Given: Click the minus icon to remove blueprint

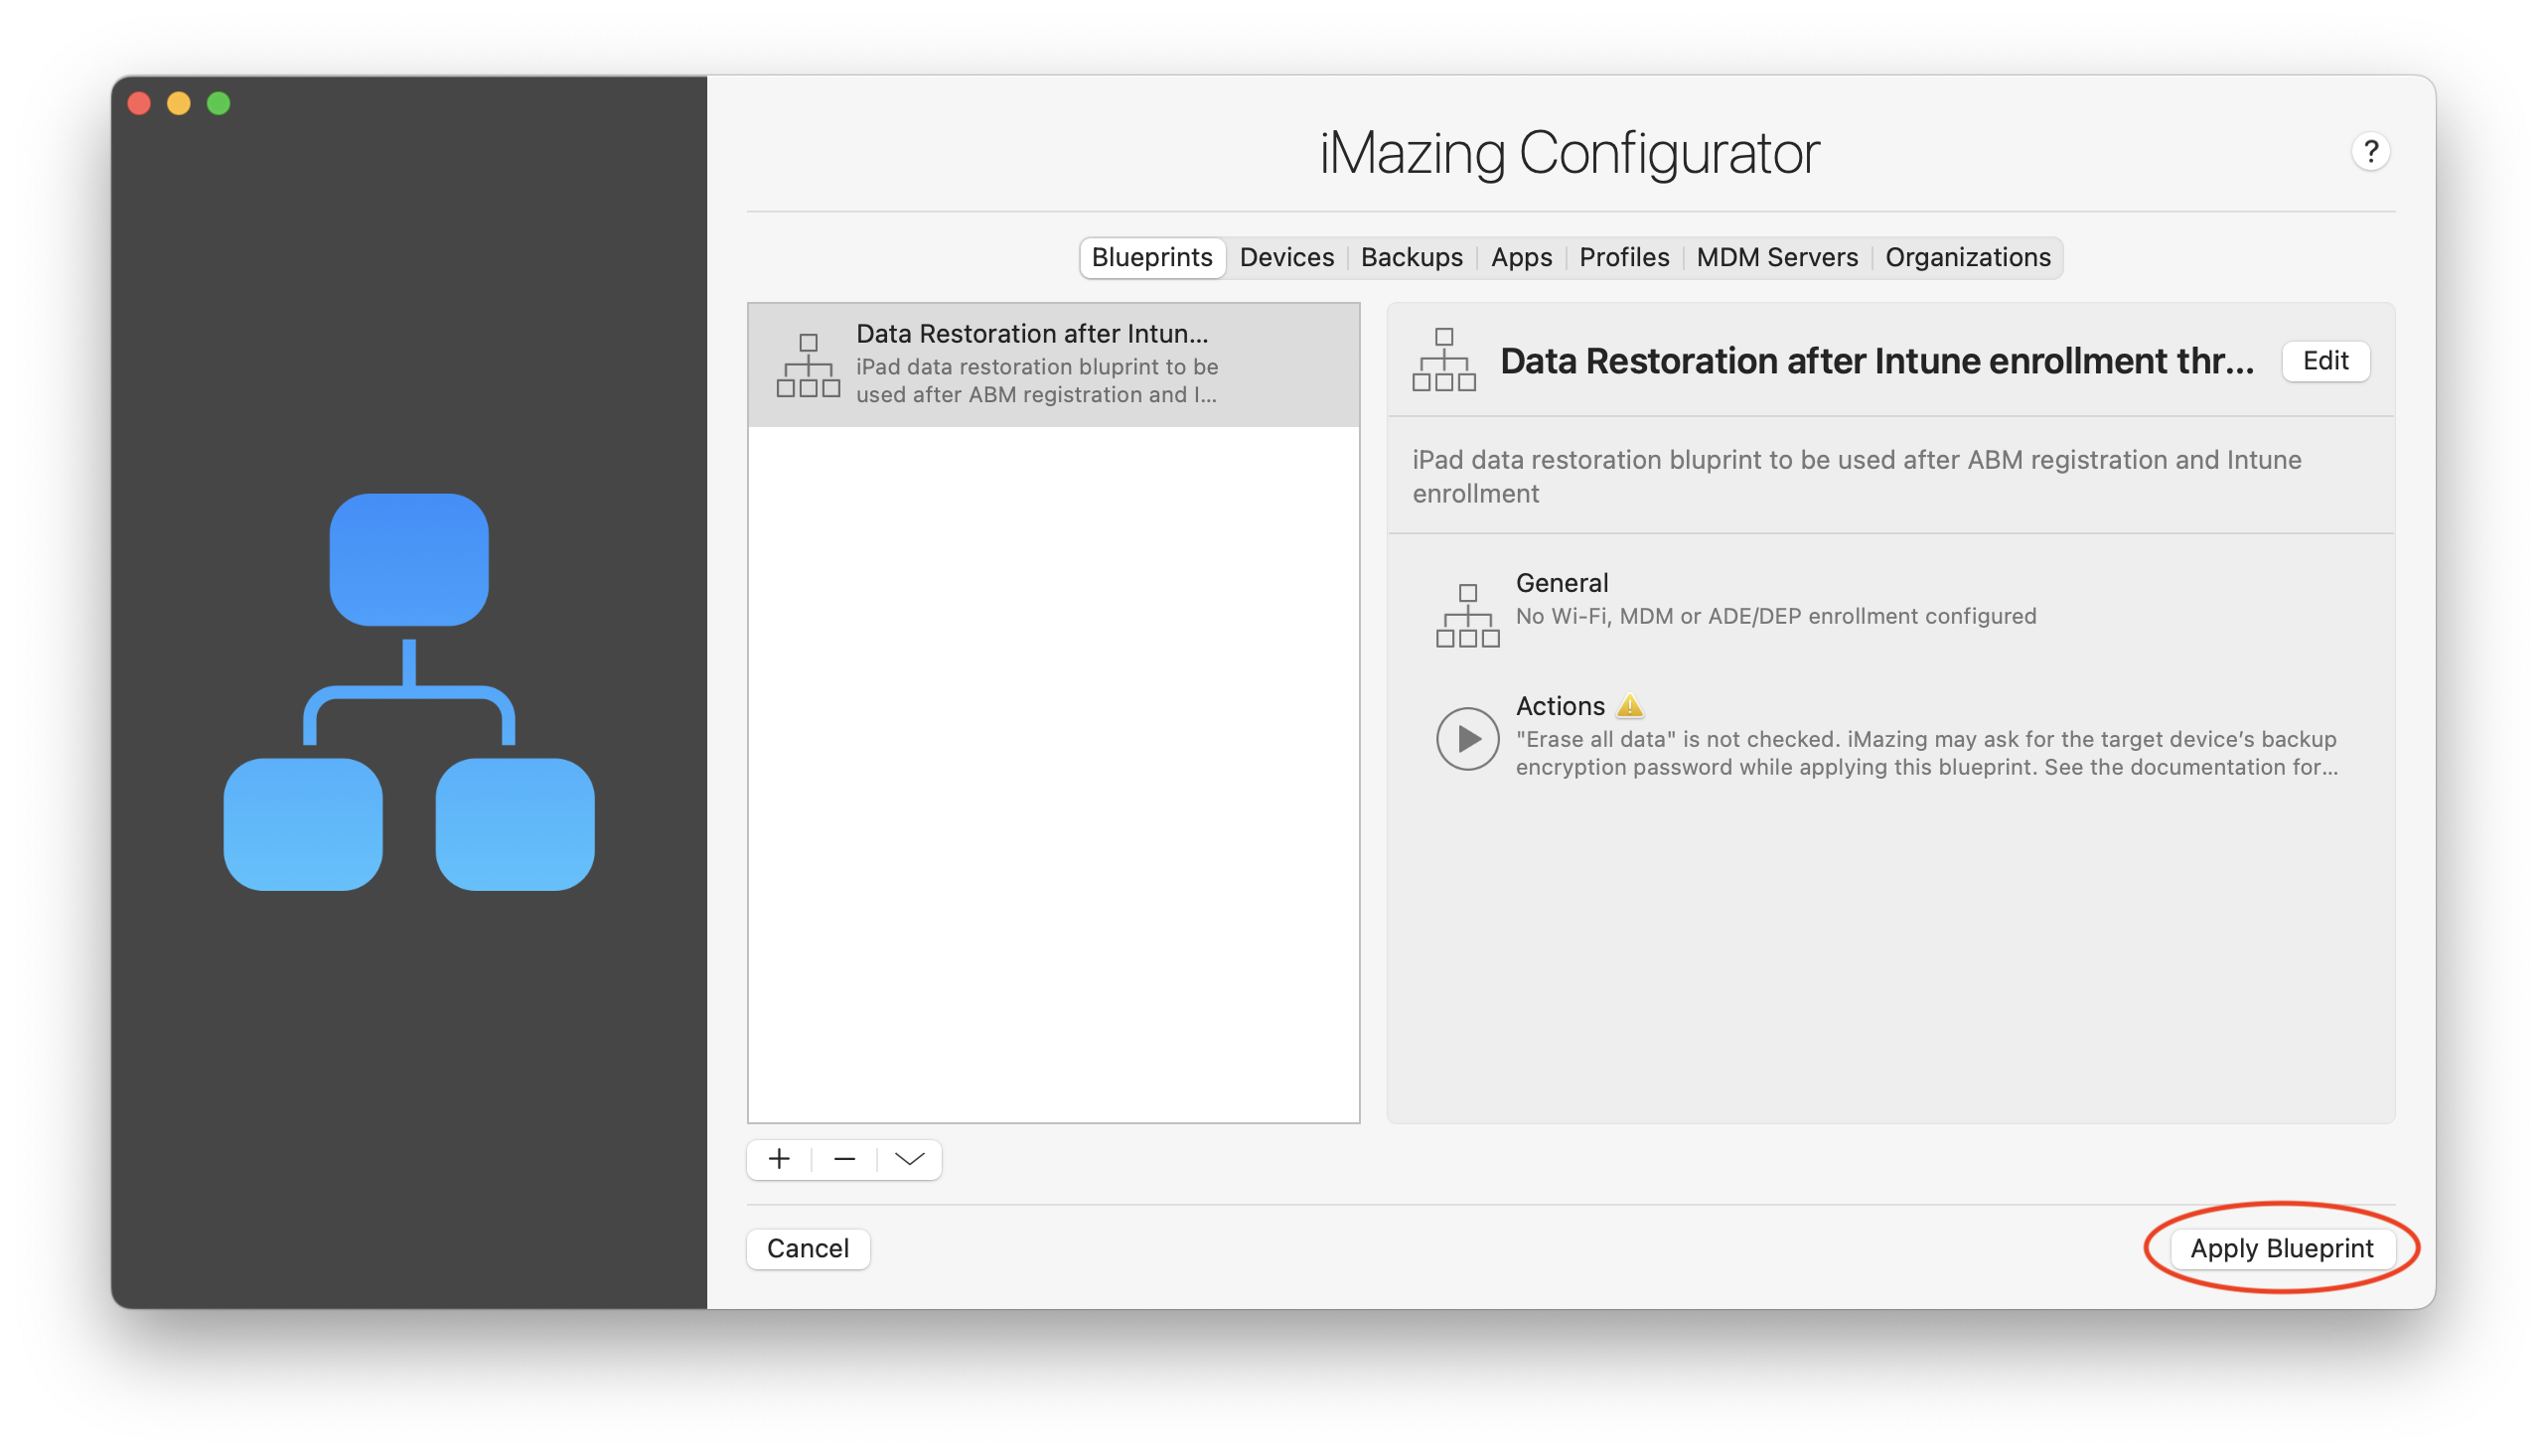Looking at the screenshot, I should 844,1159.
